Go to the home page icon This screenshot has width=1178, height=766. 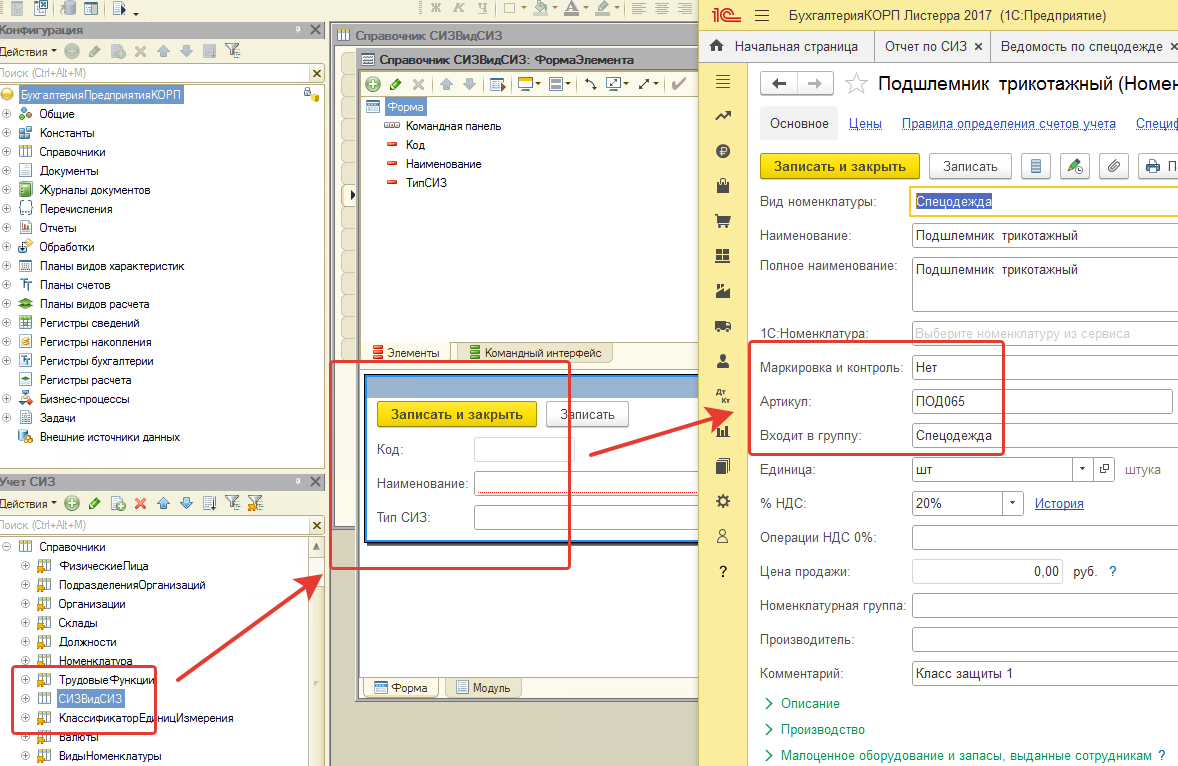click(x=717, y=46)
